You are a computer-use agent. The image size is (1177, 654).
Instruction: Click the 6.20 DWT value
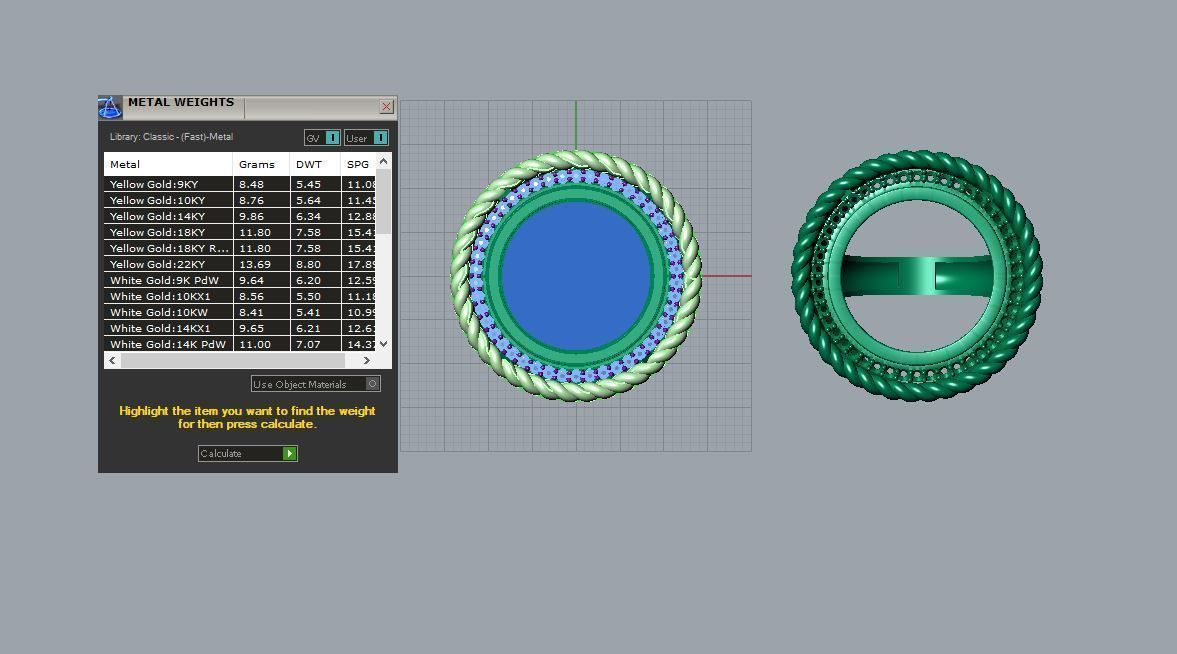pyautogui.click(x=309, y=280)
